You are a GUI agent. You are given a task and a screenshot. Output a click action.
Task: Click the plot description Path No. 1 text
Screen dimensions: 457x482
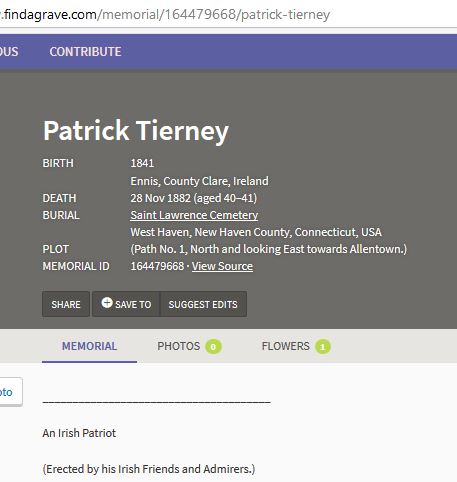pos(269,249)
